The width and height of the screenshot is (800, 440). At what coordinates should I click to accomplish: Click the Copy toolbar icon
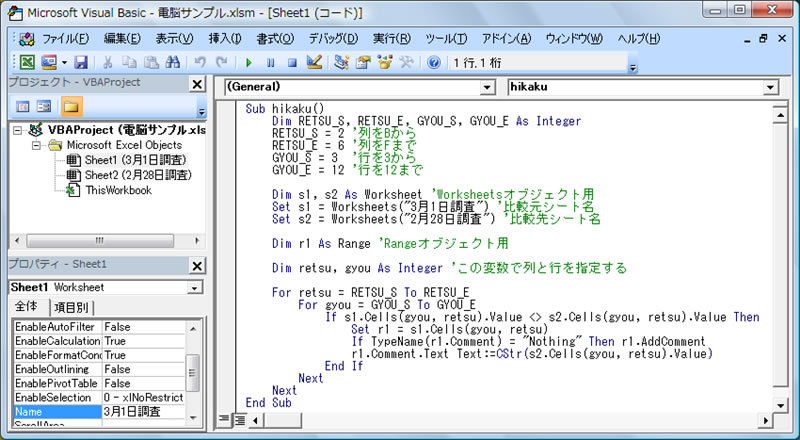[x=129, y=62]
